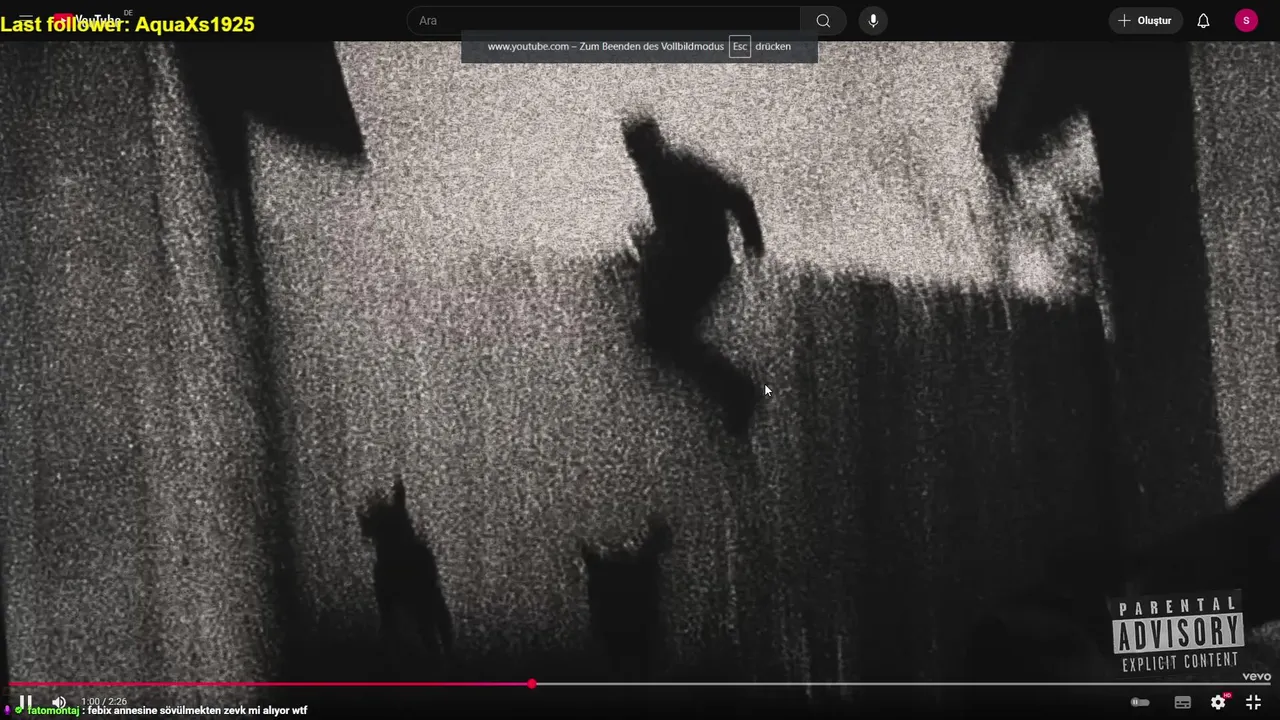Focus the Ara search field
This screenshot has width=1280, height=720.
tap(603, 20)
